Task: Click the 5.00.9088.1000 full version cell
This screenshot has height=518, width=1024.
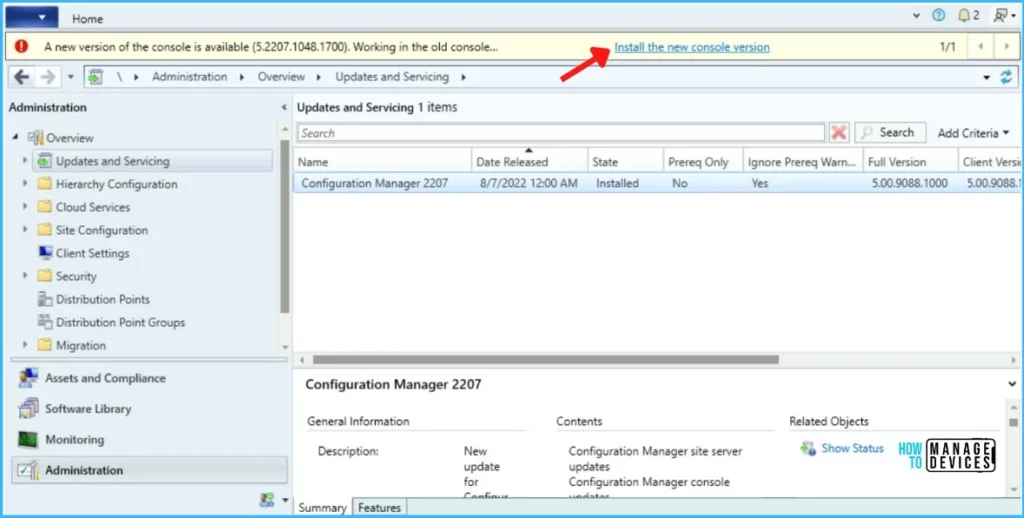Action: pos(910,184)
